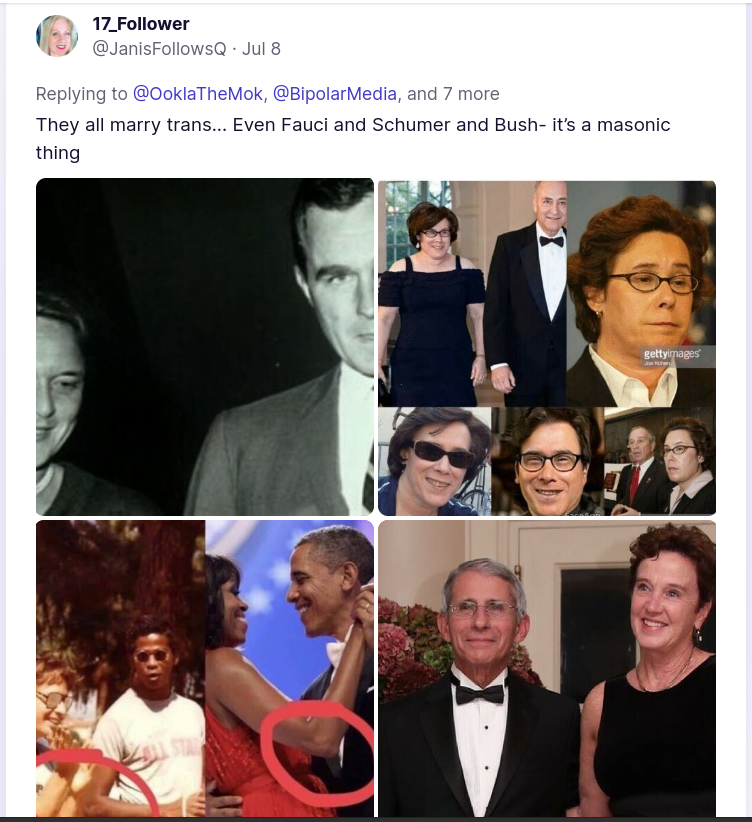Visit the @OoklaTheMok mention

coord(198,94)
